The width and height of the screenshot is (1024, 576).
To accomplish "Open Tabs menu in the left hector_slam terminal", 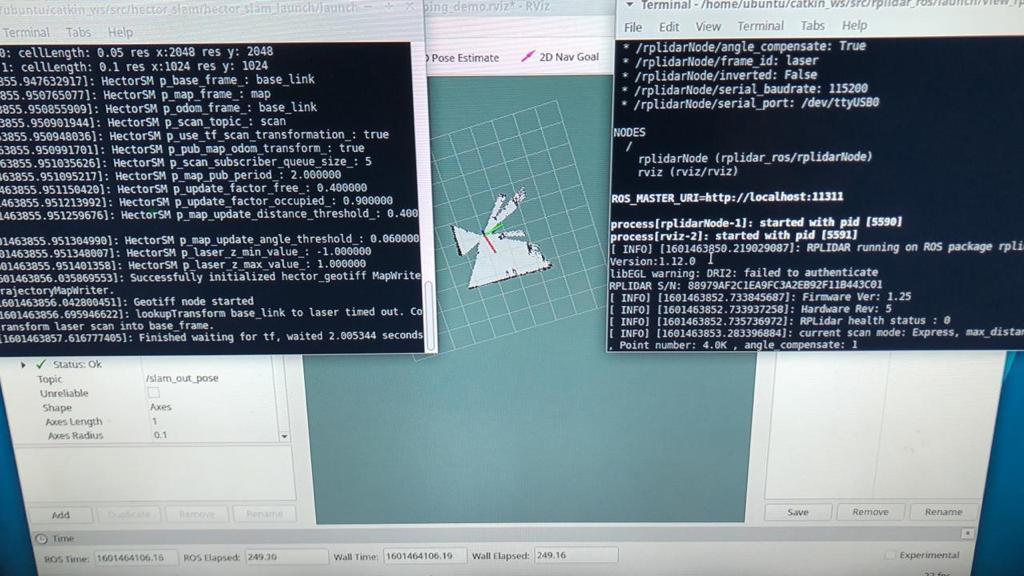I will 78,32.
